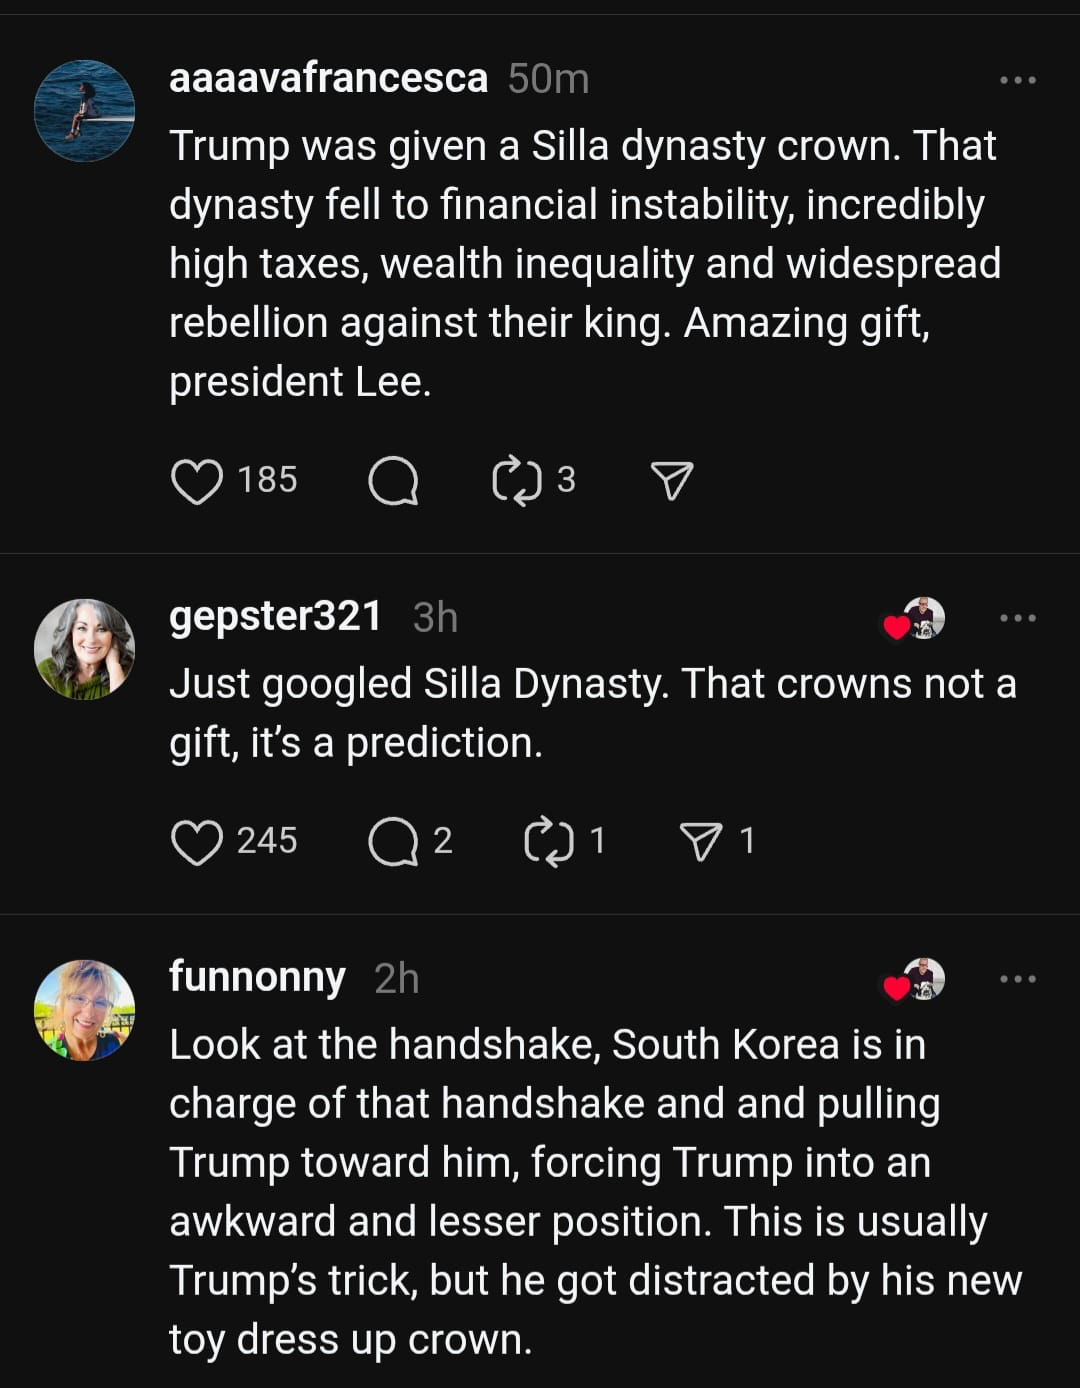Open funnonny's profile avatar
The image size is (1080, 1388).
point(85,1010)
